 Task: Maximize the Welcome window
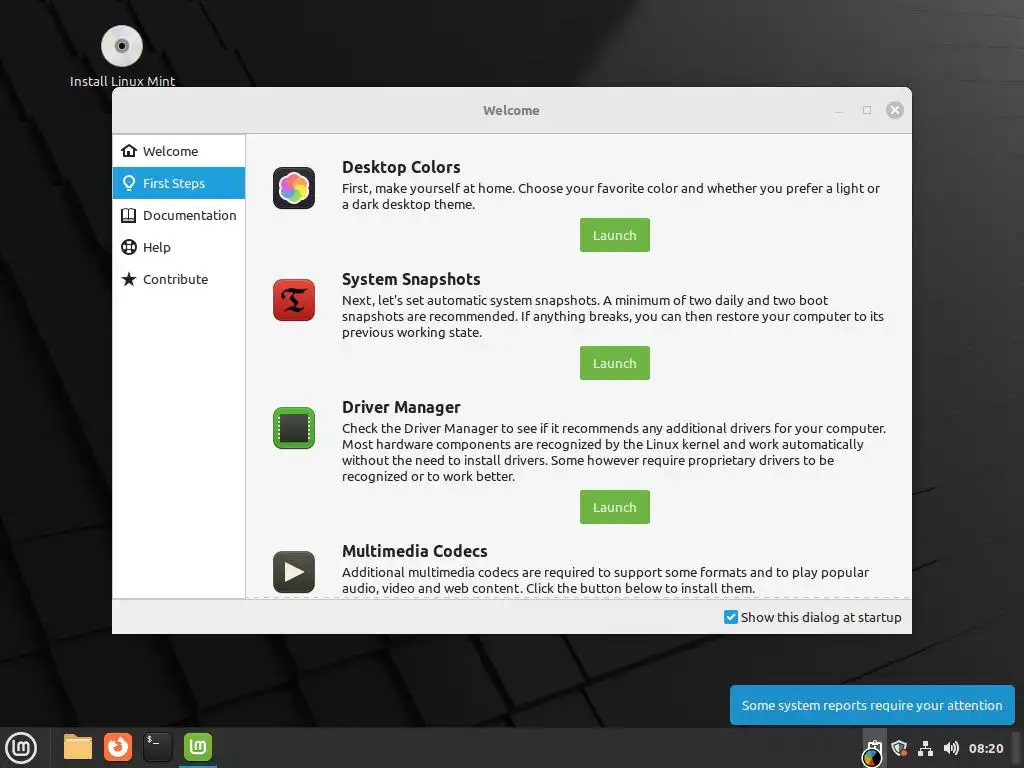[x=867, y=110]
